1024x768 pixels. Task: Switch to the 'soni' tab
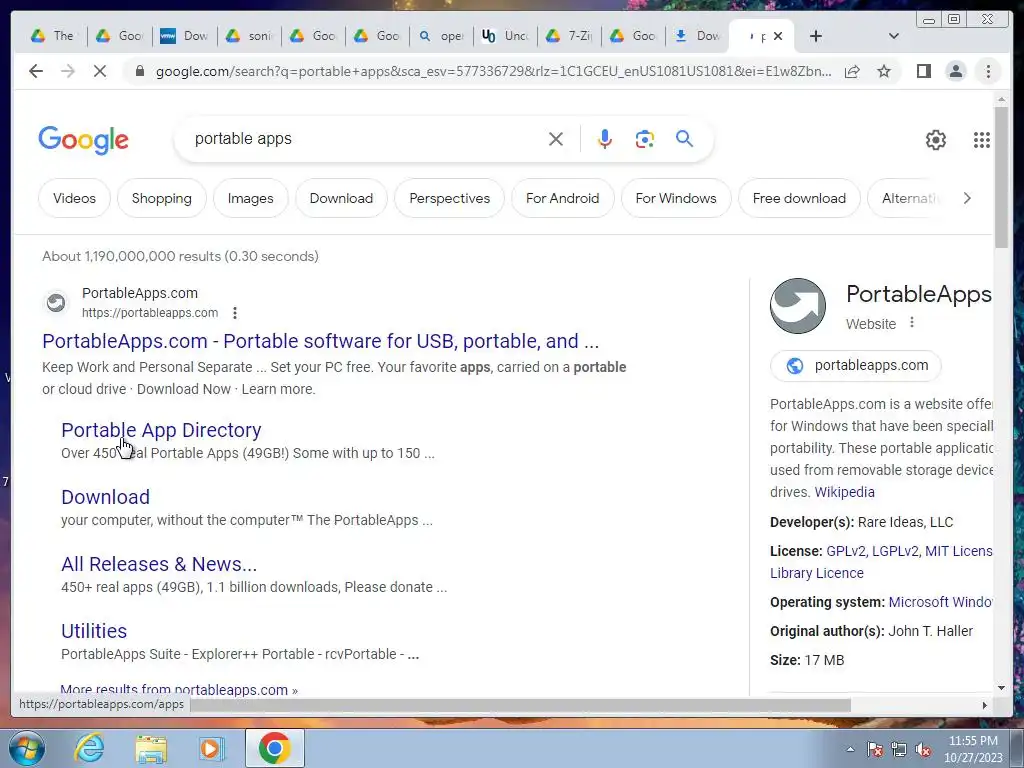click(249, 36)
